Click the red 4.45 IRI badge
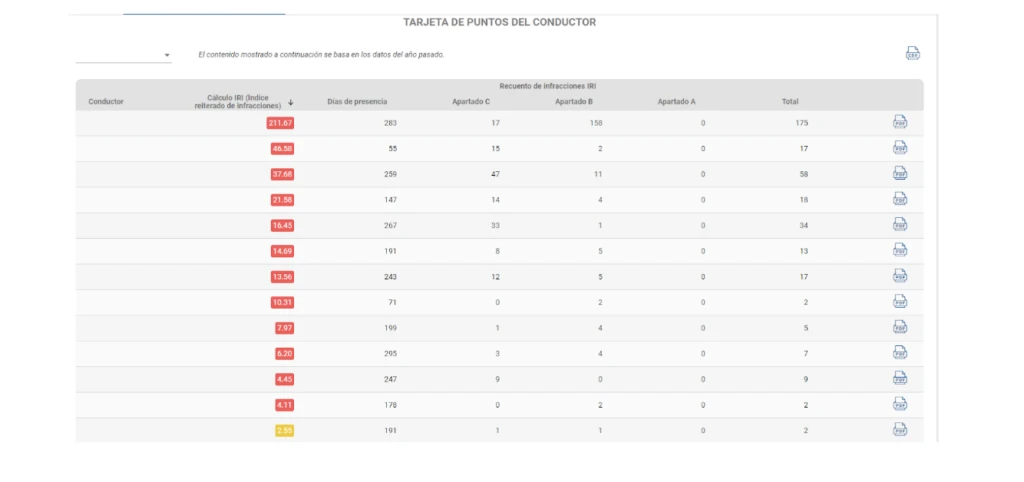 click(284, 379)
